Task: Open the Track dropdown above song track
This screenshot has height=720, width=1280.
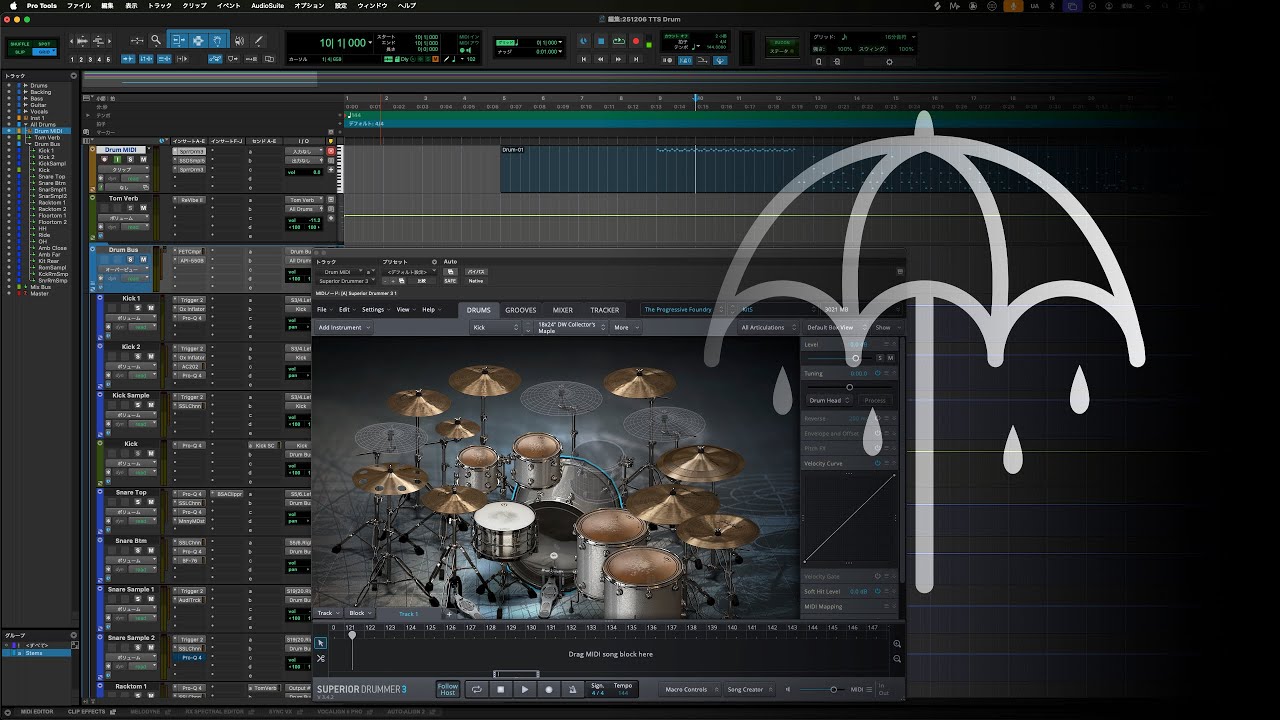Action: [328, 613]
